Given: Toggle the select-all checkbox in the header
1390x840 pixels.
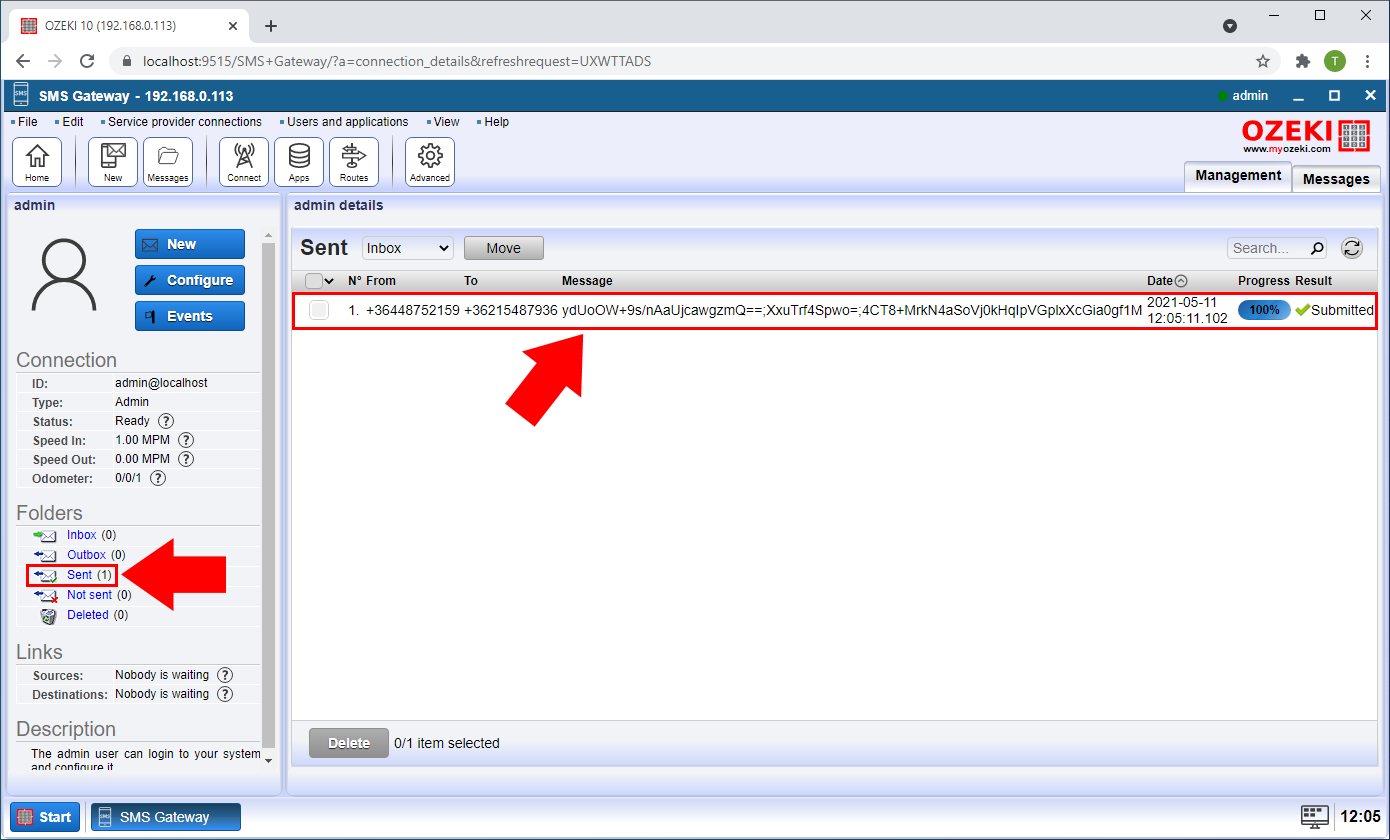Looking at the screenshot, I should [x=314, y=281].
